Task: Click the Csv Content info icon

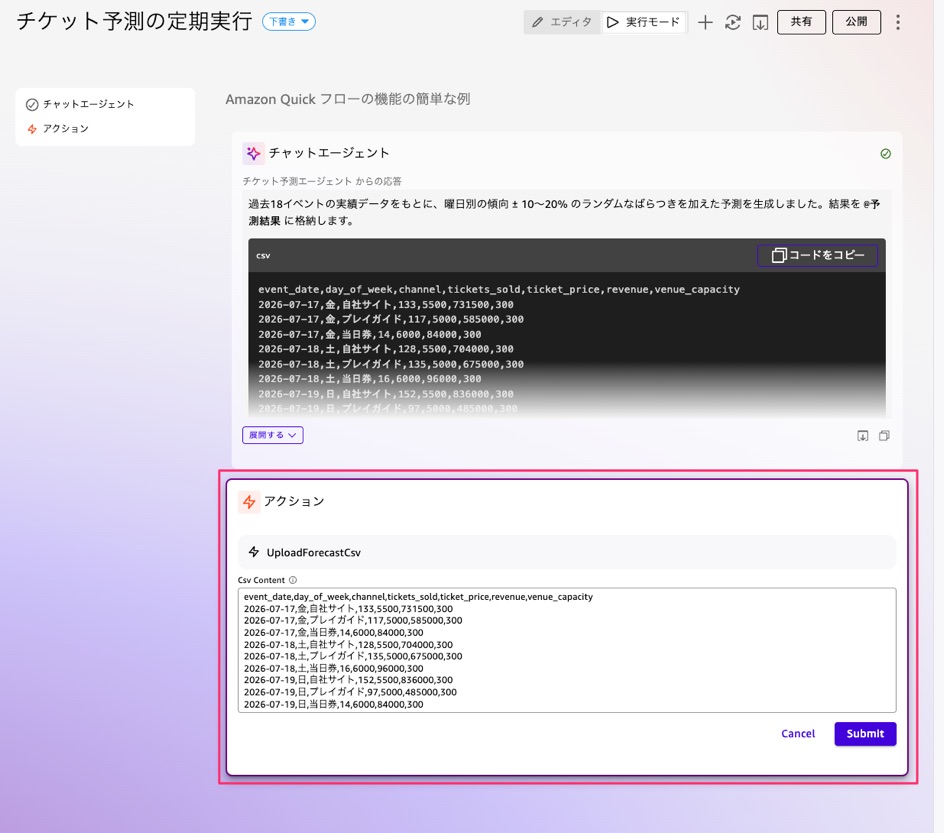Action: [x=293, y=580]
